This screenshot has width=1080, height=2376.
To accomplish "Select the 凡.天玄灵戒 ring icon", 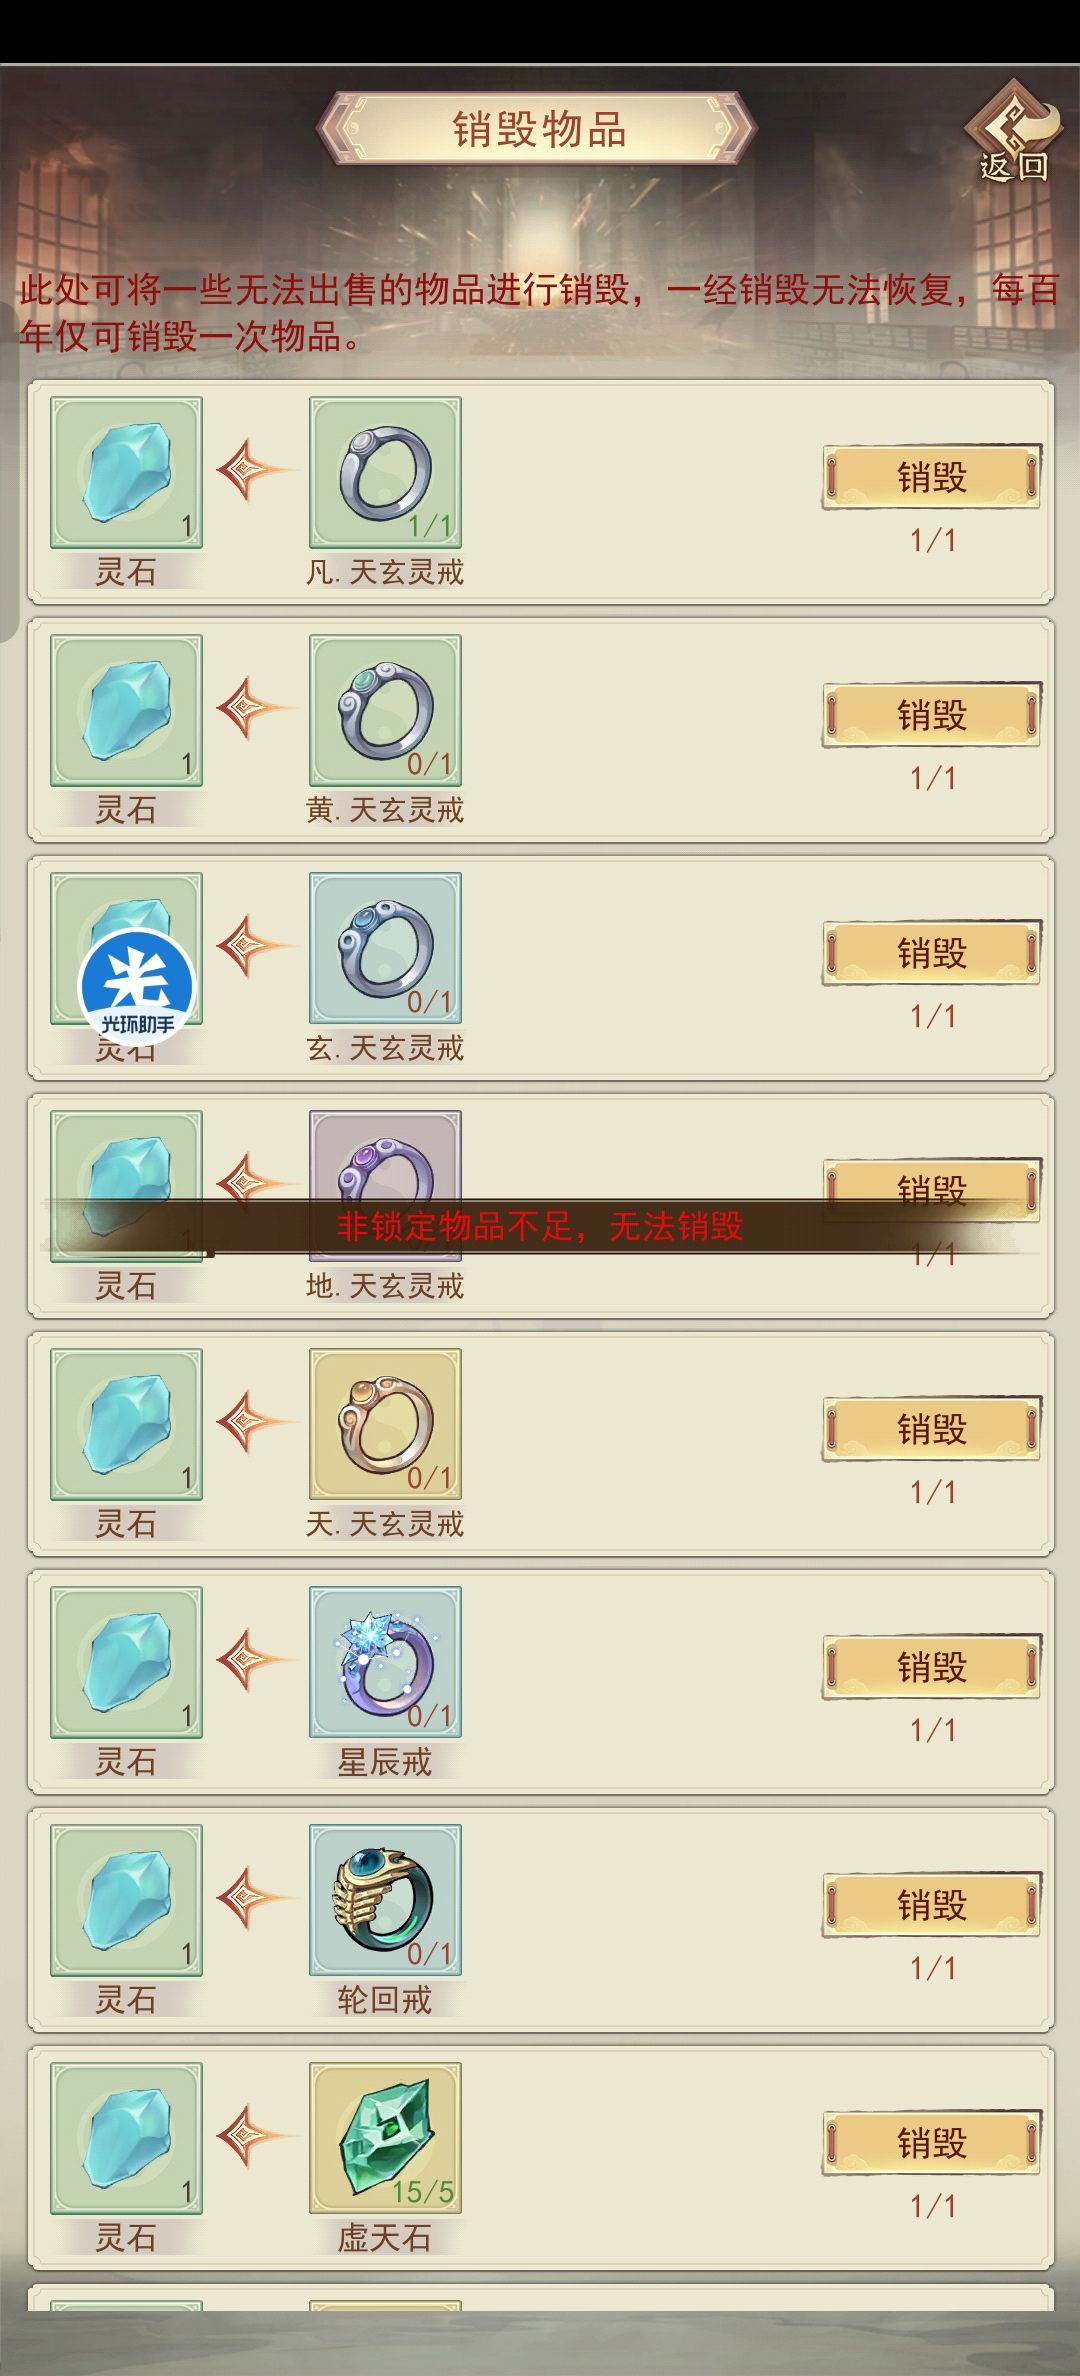I will (385, 472).
